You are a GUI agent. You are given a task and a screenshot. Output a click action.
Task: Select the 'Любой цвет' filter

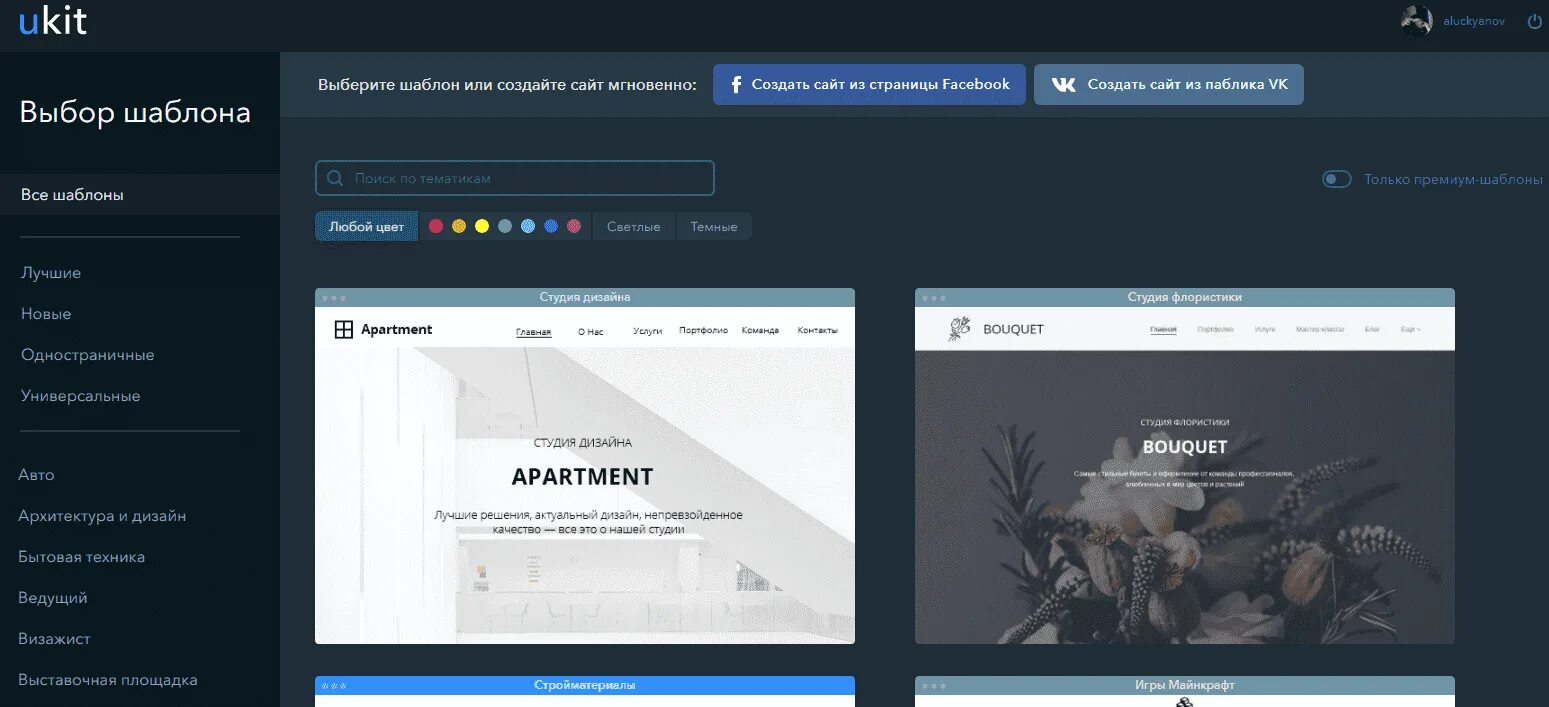(x=366, y=226)
